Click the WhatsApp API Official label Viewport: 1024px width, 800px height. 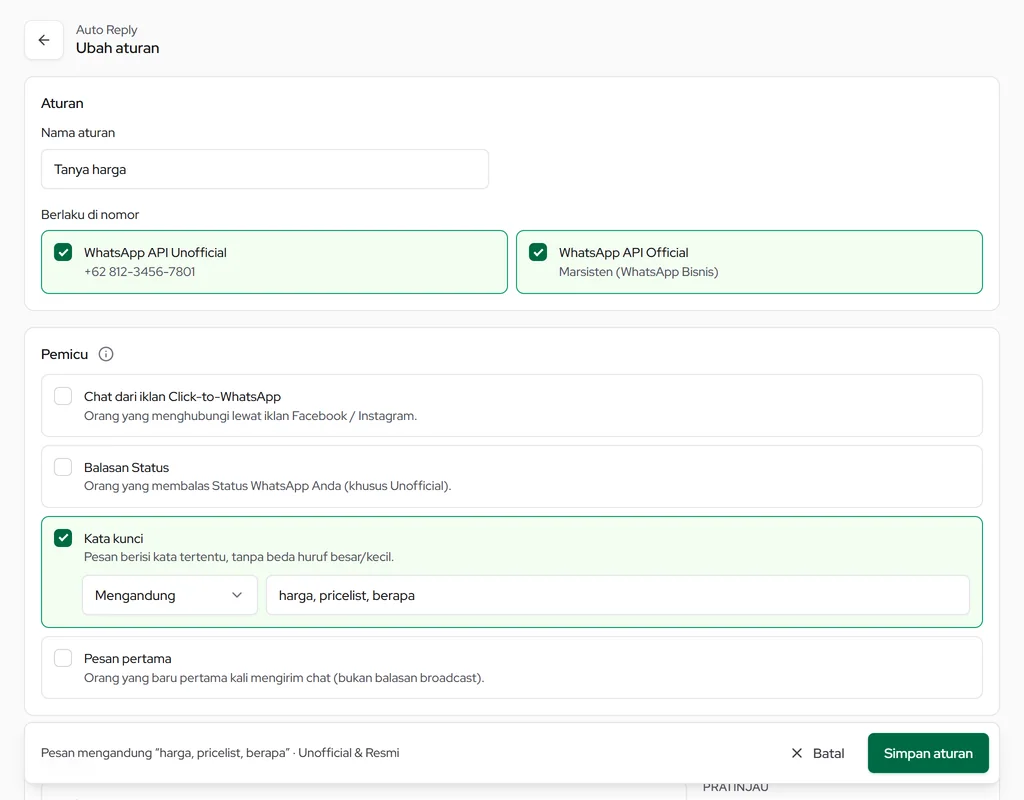click(x=624, y=253)
